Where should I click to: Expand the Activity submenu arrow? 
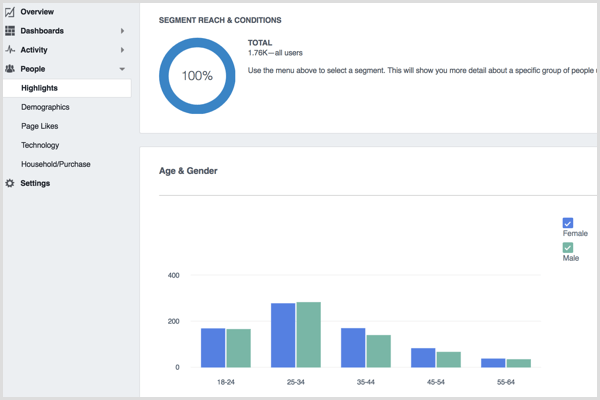[122, 50]
